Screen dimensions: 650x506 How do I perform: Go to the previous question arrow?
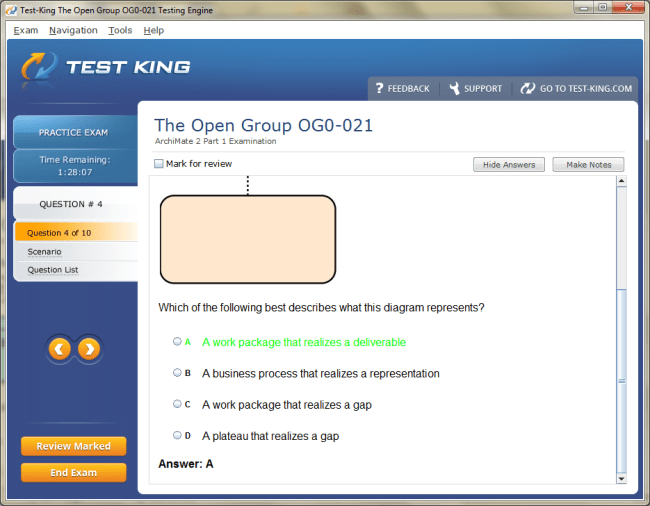60,349
